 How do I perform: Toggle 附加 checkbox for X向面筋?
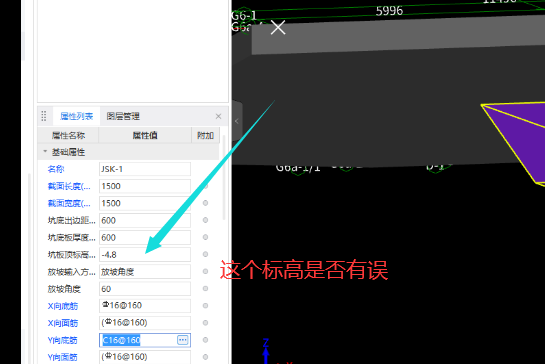click(x=205, y=323)
